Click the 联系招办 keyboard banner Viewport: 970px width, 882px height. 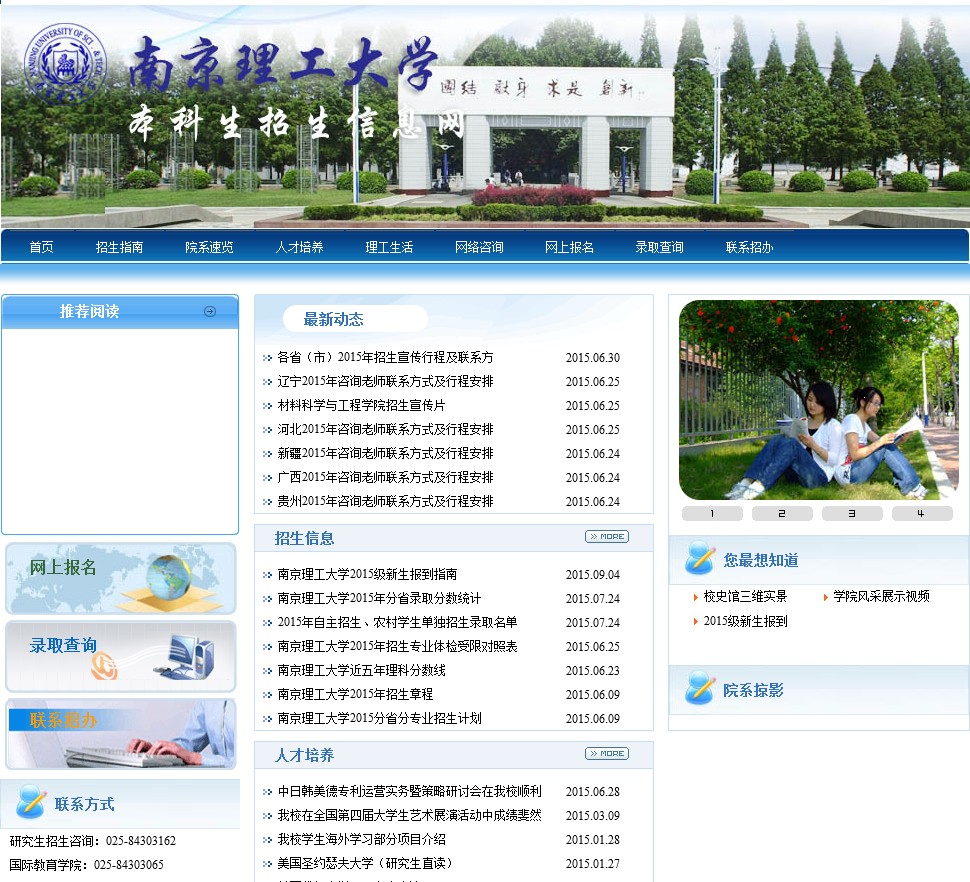pos(121,734)
